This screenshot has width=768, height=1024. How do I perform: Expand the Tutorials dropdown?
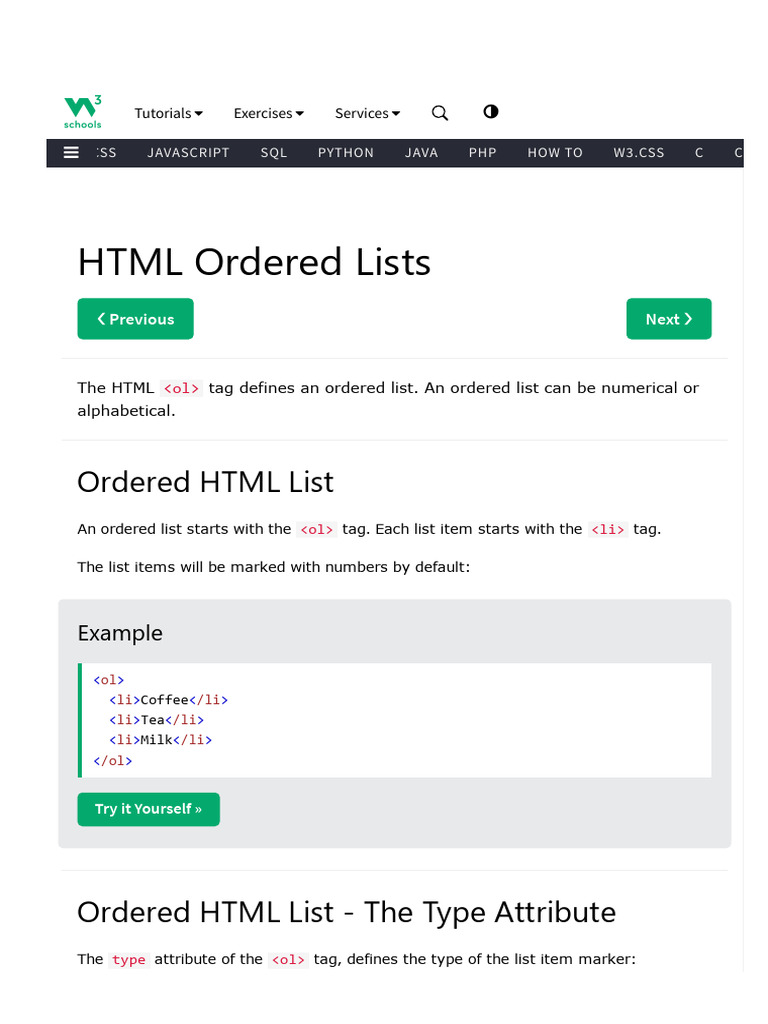[x=169, y=114]
